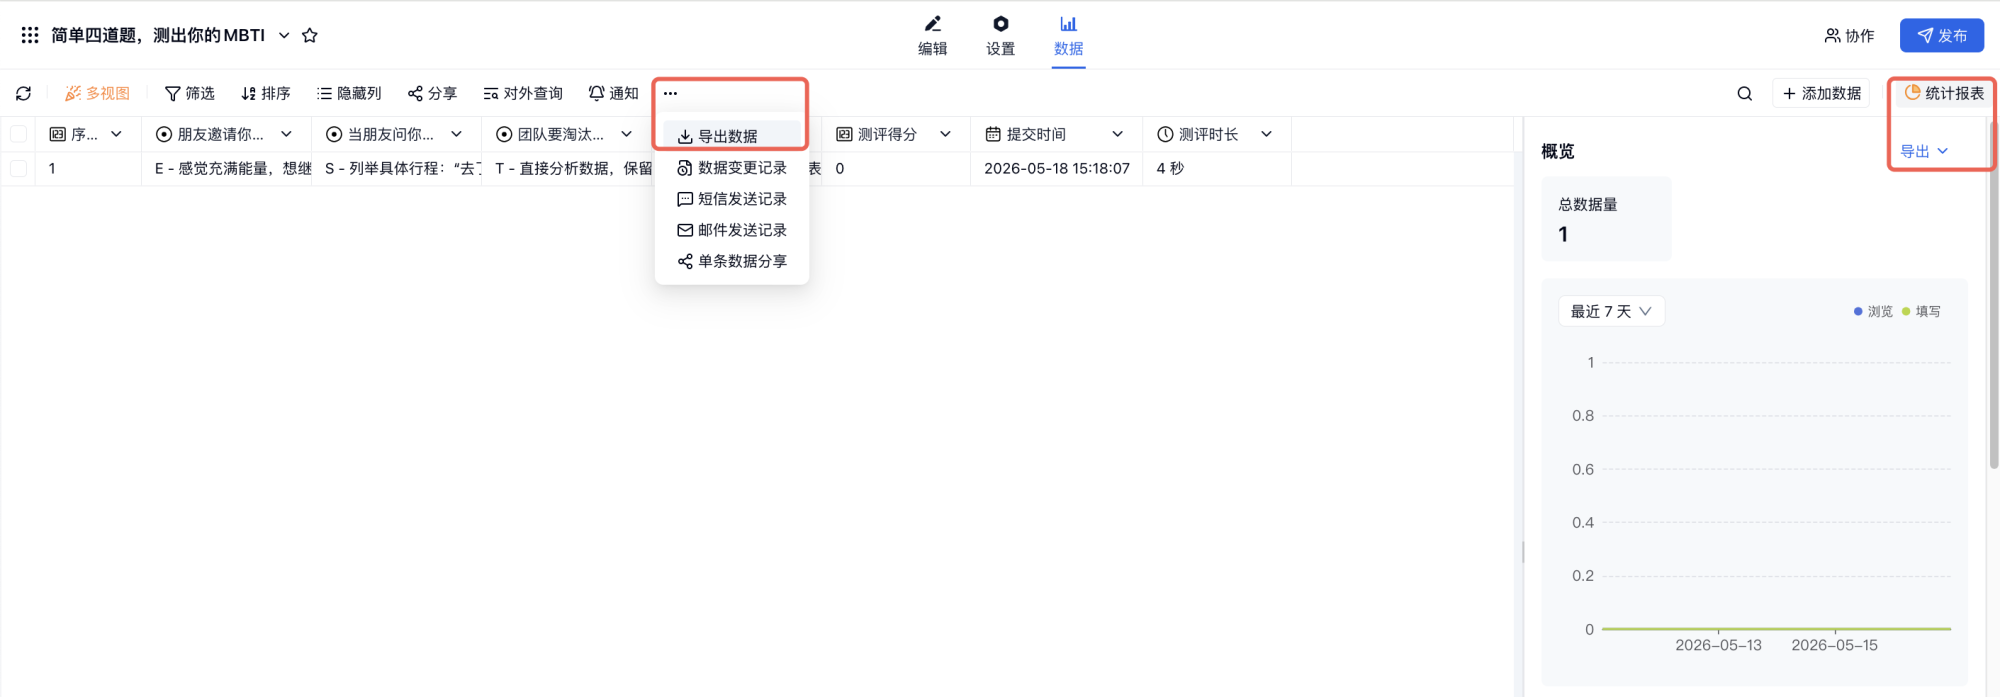Image resolution: width=2000 pixels, height=697 pixels.
Task: Refresh the data table
Action: pyautogui.click(x=24, y=93)
